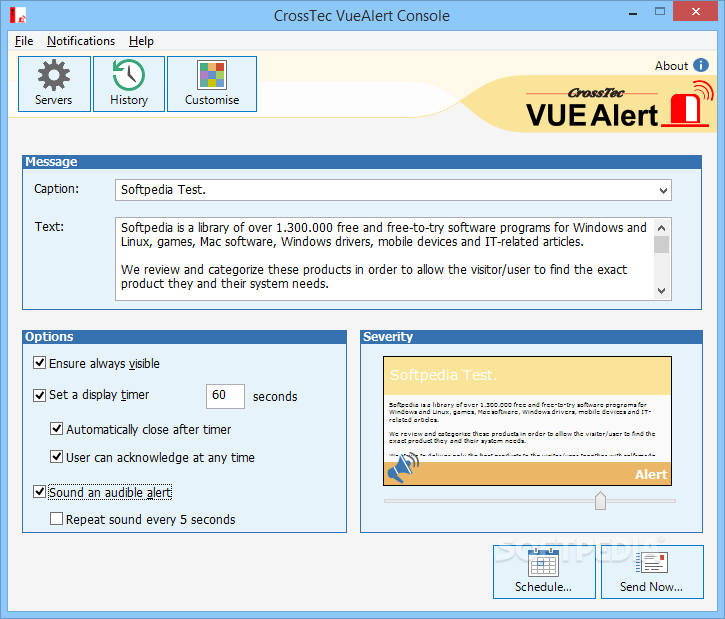Image resolution: width=725 pixels, height=619 pixels.
Task: Open the Customise color grid button
Action: point(212,84)
